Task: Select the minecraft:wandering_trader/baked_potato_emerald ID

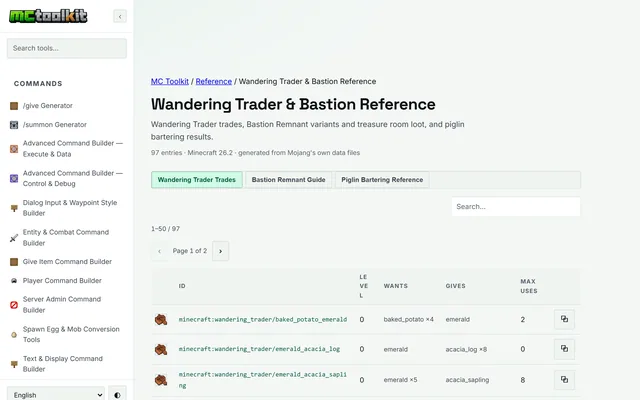Action: click(263, 320)
